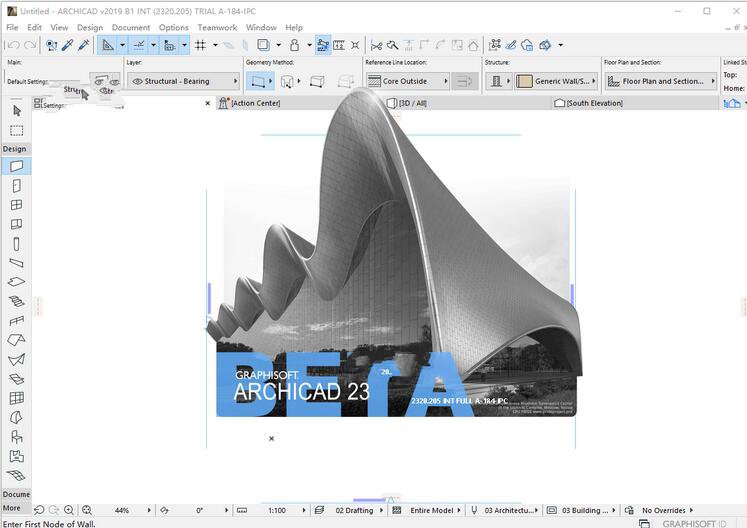Select the Column tool
The width and height of the screenshot is (747, 528).
(17, 244)
